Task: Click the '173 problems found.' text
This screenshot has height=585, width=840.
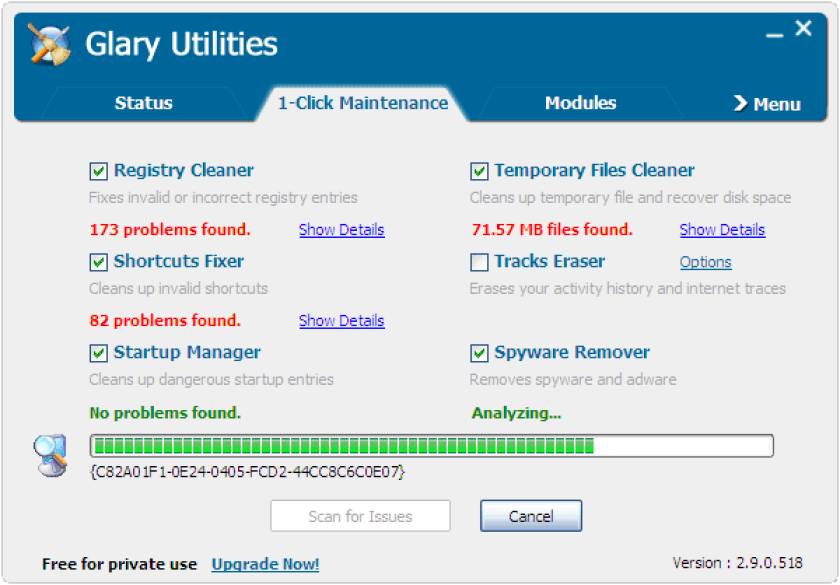Action: click(x=170, y=230)
